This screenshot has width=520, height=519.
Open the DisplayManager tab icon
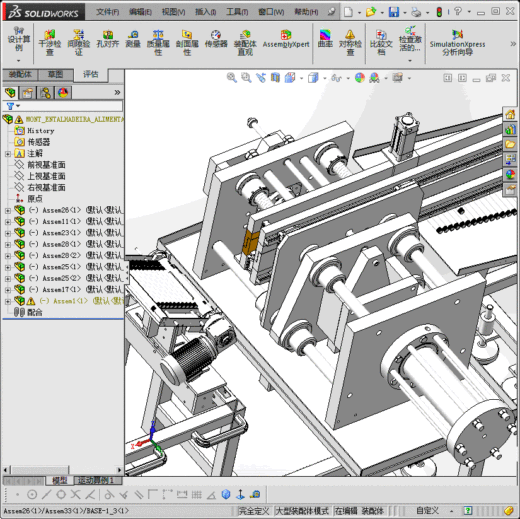(63, 92)
